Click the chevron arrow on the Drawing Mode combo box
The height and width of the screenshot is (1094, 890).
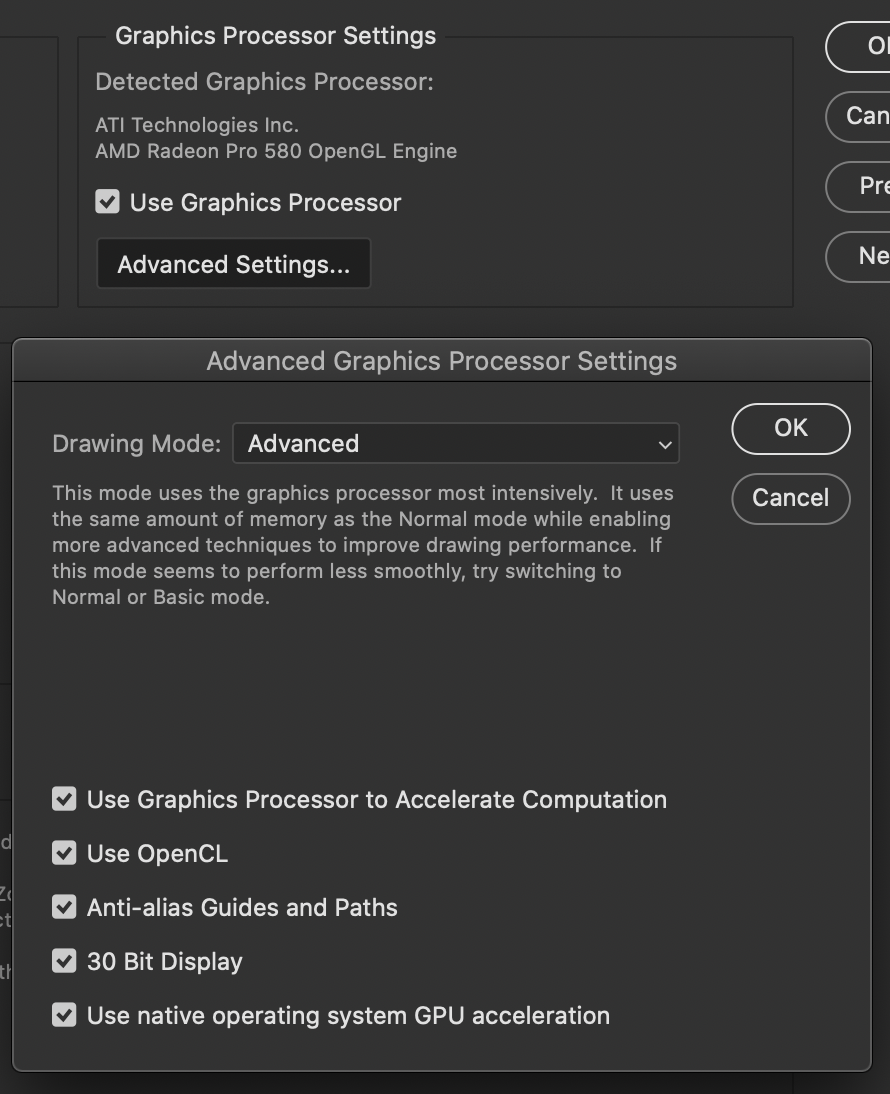click(x=665, y=445)
